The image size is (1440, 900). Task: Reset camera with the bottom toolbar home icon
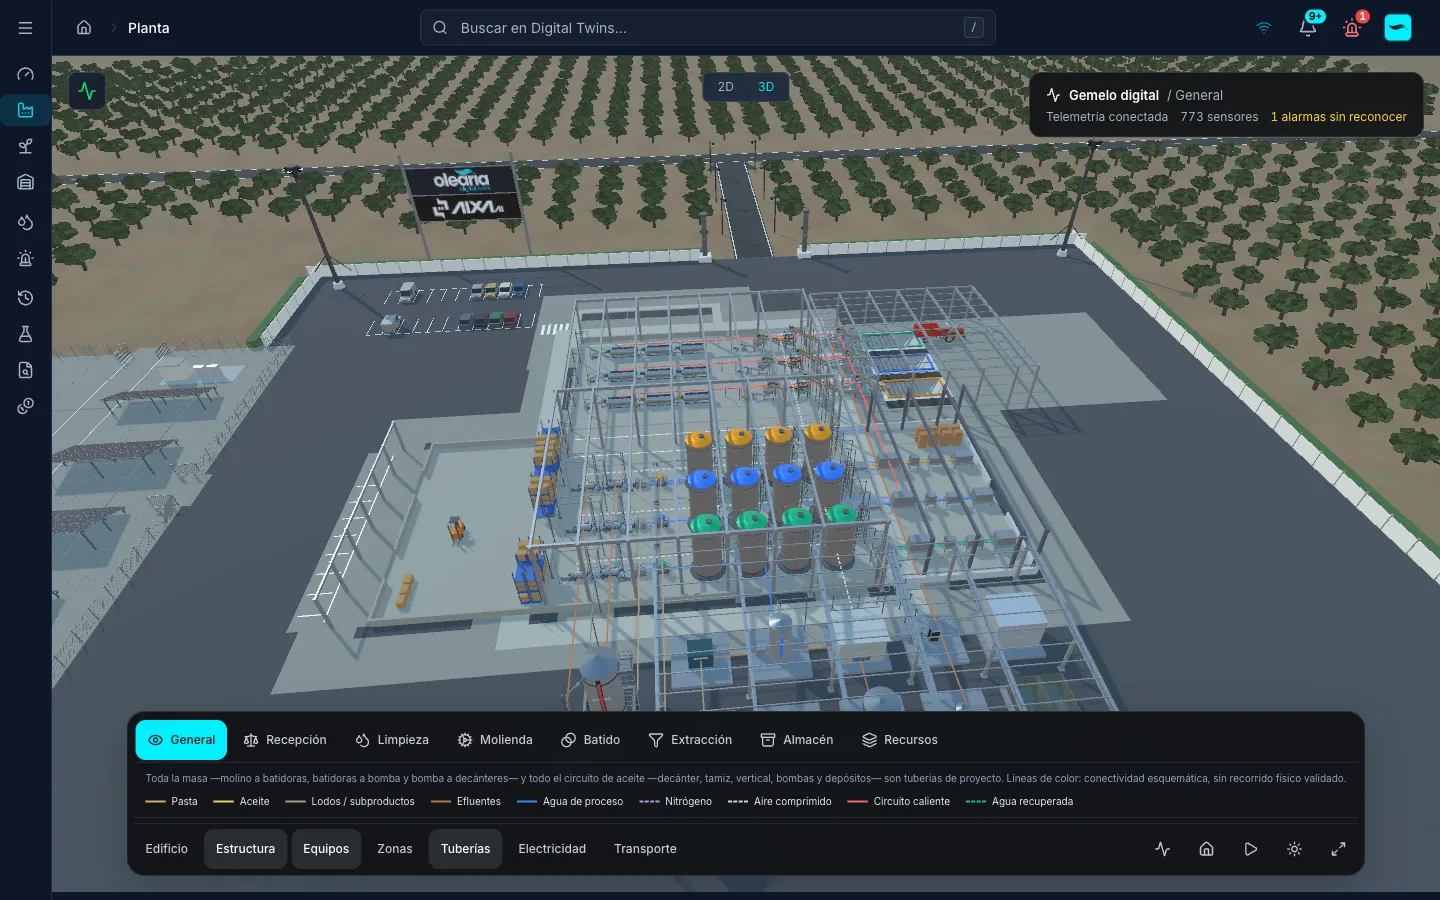1206,849
